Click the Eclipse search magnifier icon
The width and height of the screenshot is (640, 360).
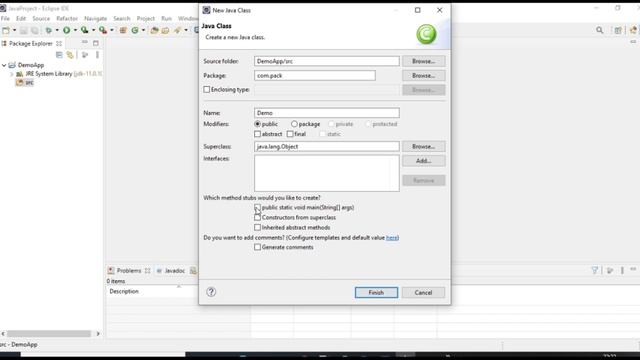pos(600,30)
